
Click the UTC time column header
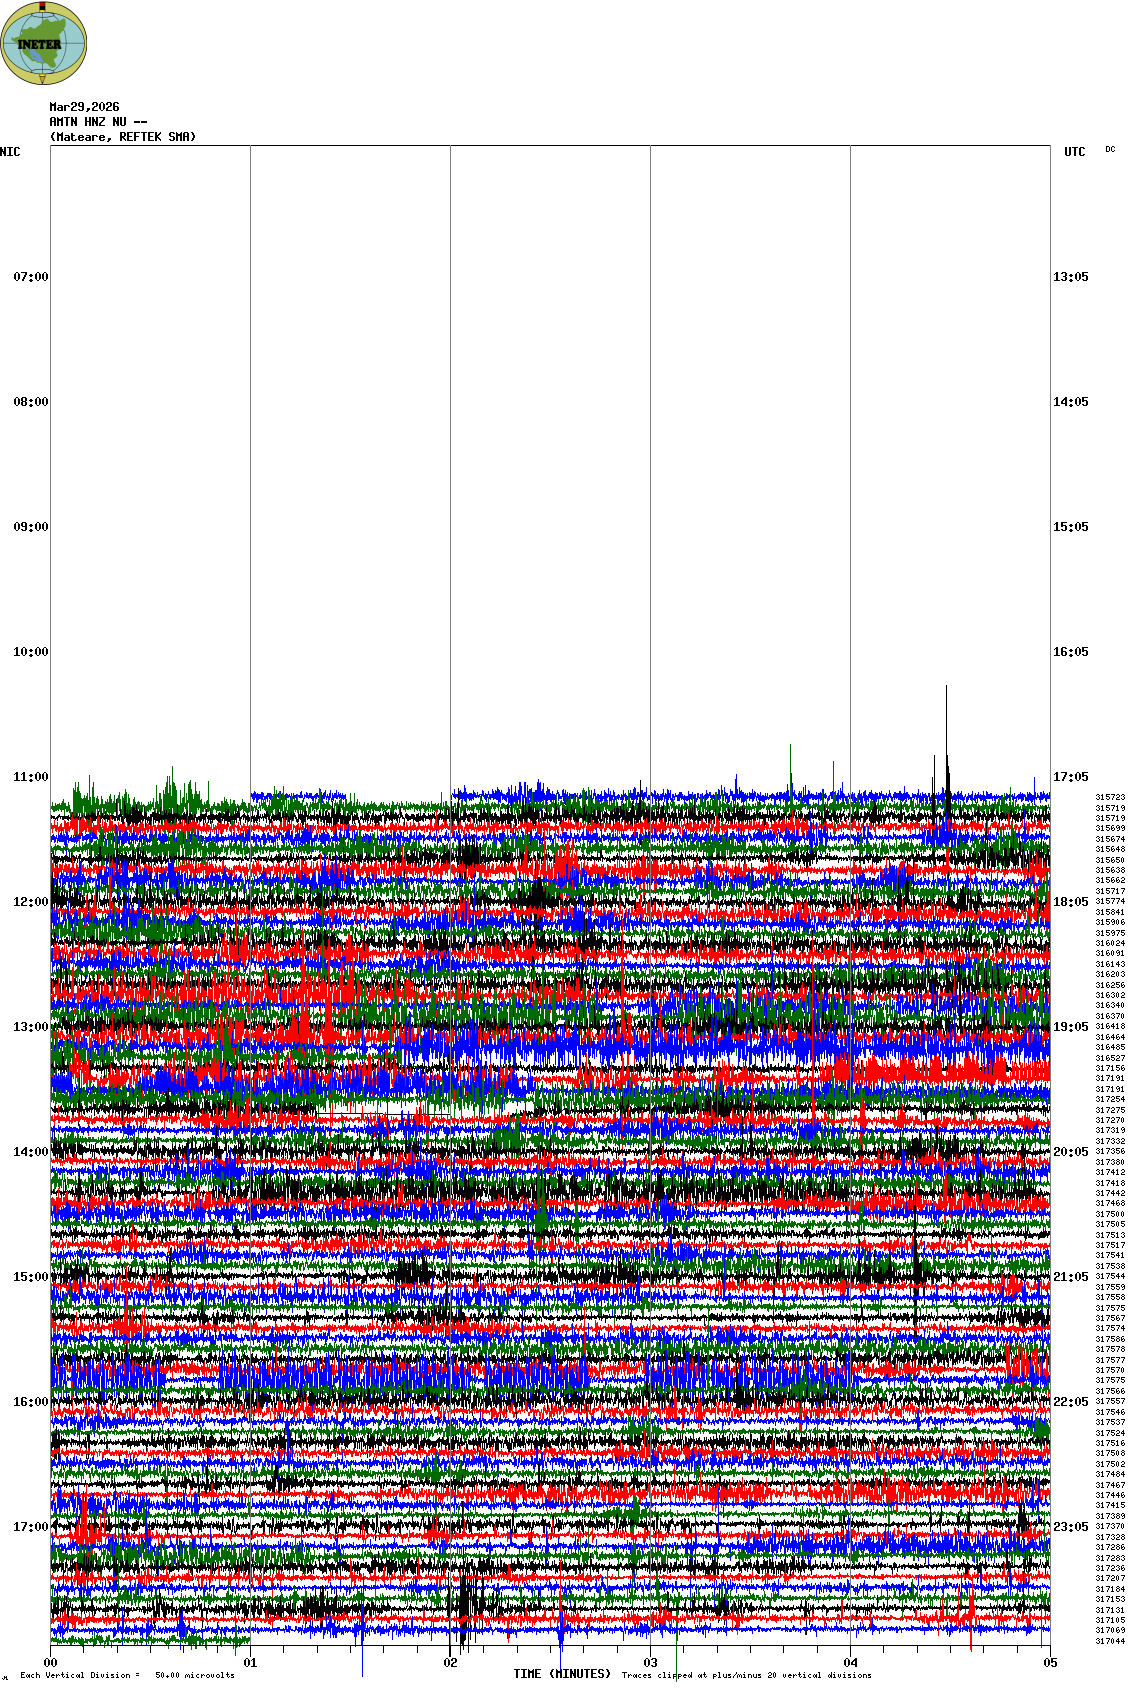coord(1074,152)
